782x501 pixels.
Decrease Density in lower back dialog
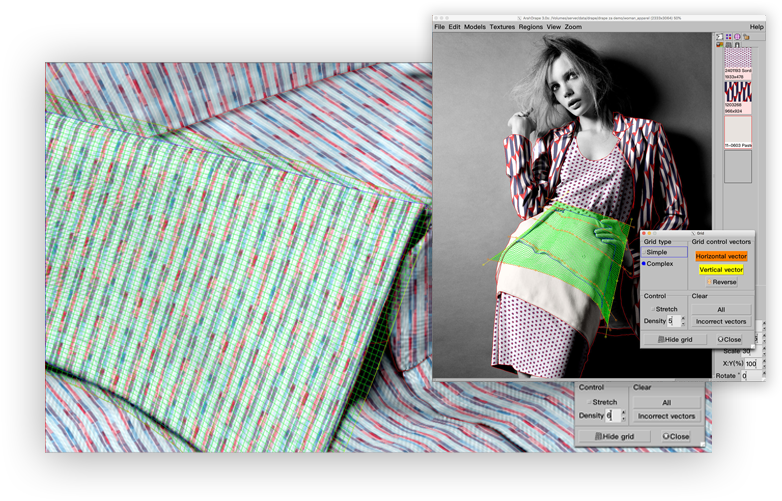623,419
